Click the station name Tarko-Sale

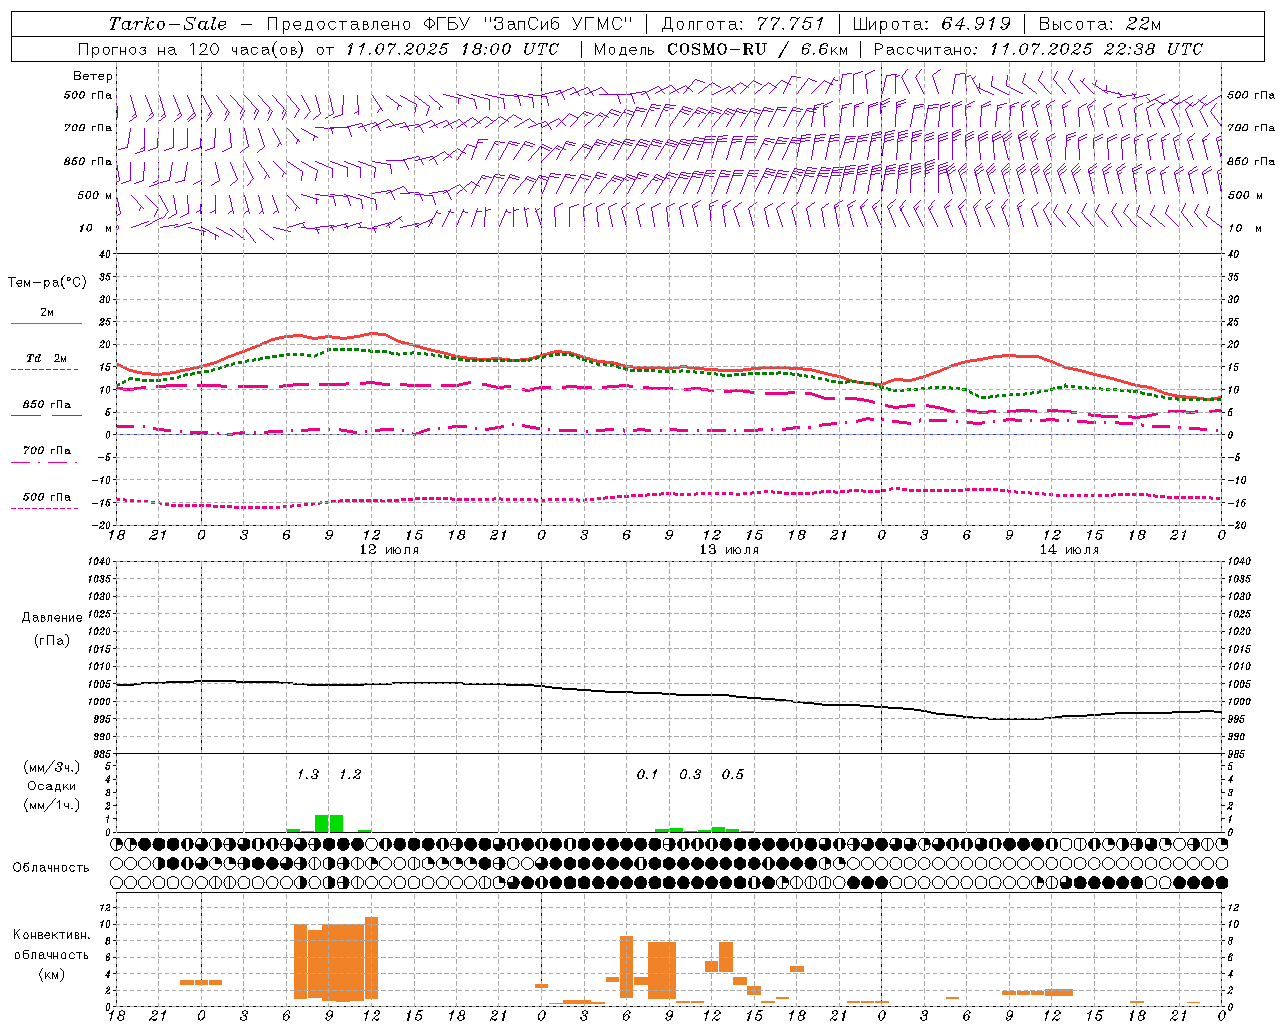click(168, 24)
